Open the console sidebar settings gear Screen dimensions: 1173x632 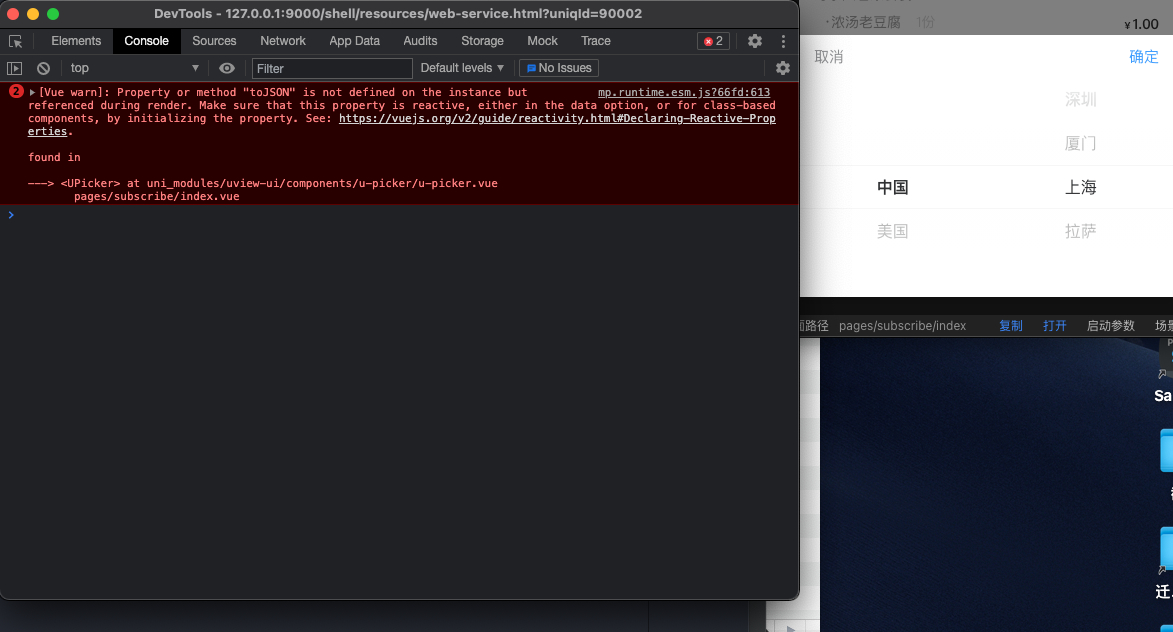(783, 68)
